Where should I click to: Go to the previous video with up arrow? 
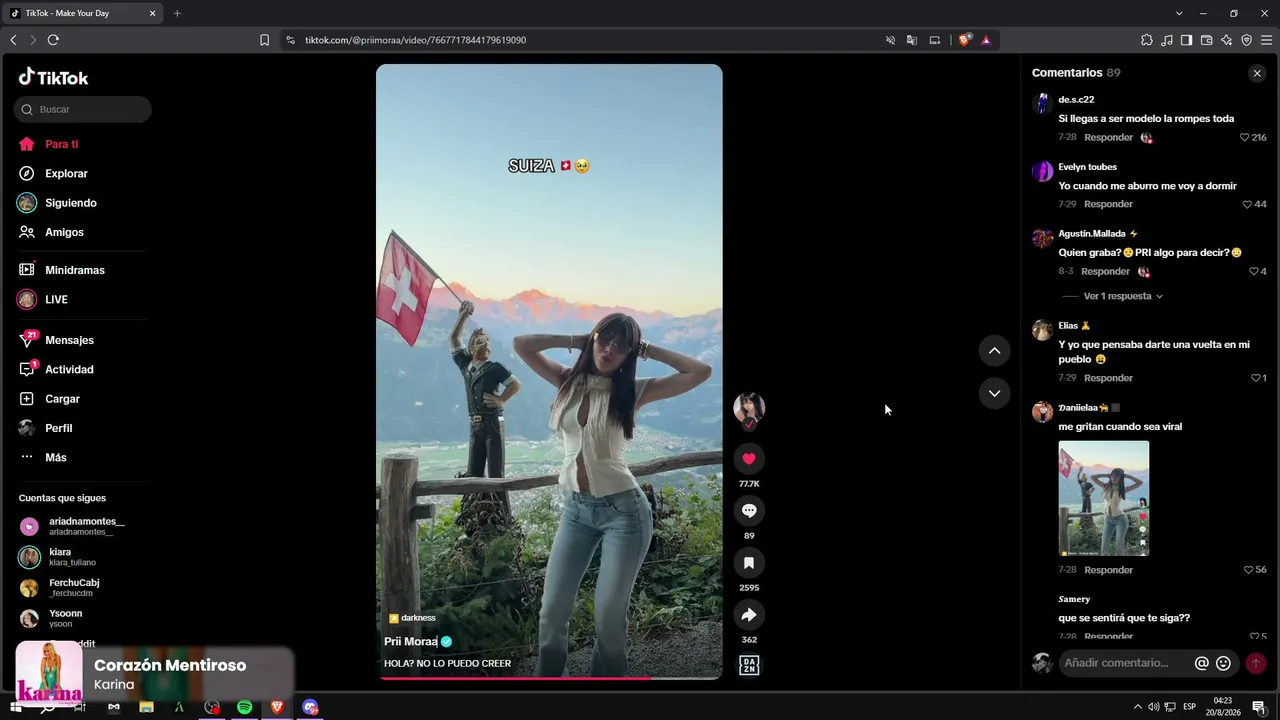tap(994, 351)
